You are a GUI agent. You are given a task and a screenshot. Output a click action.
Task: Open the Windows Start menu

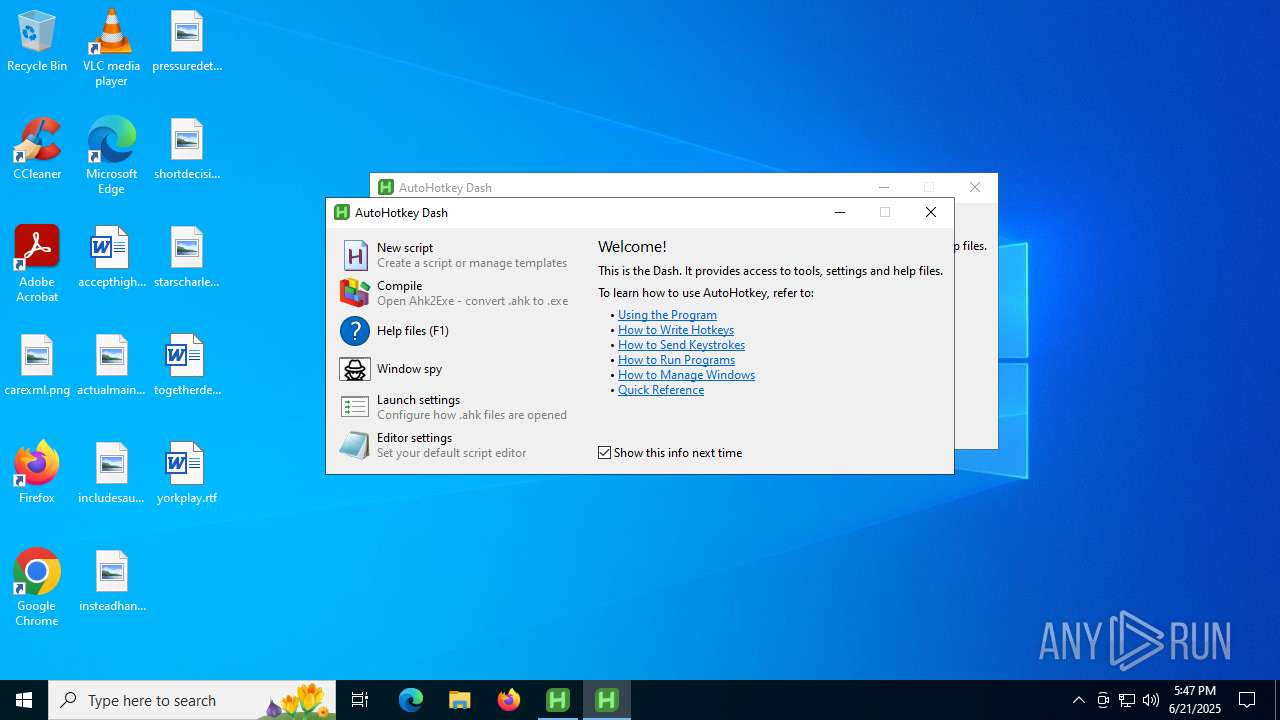tap(24, 700)
